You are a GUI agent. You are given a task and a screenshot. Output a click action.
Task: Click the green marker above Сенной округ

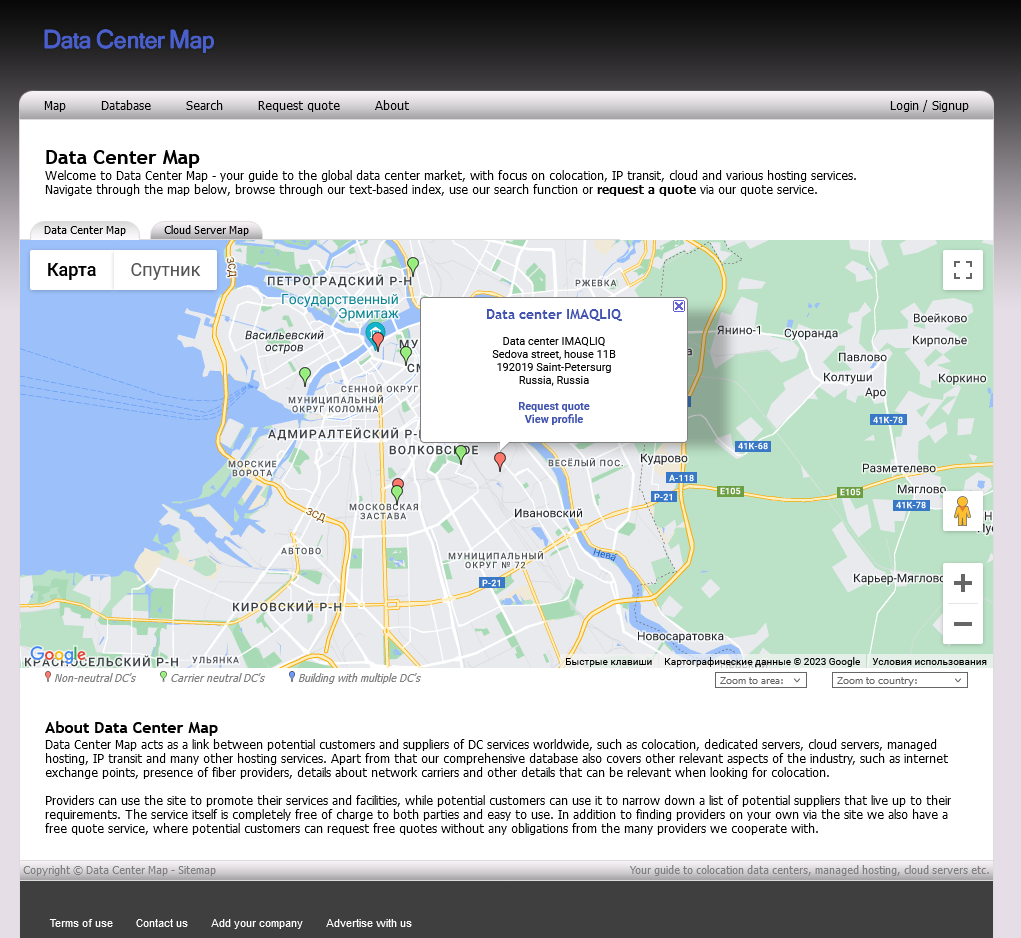click(406, 355)
